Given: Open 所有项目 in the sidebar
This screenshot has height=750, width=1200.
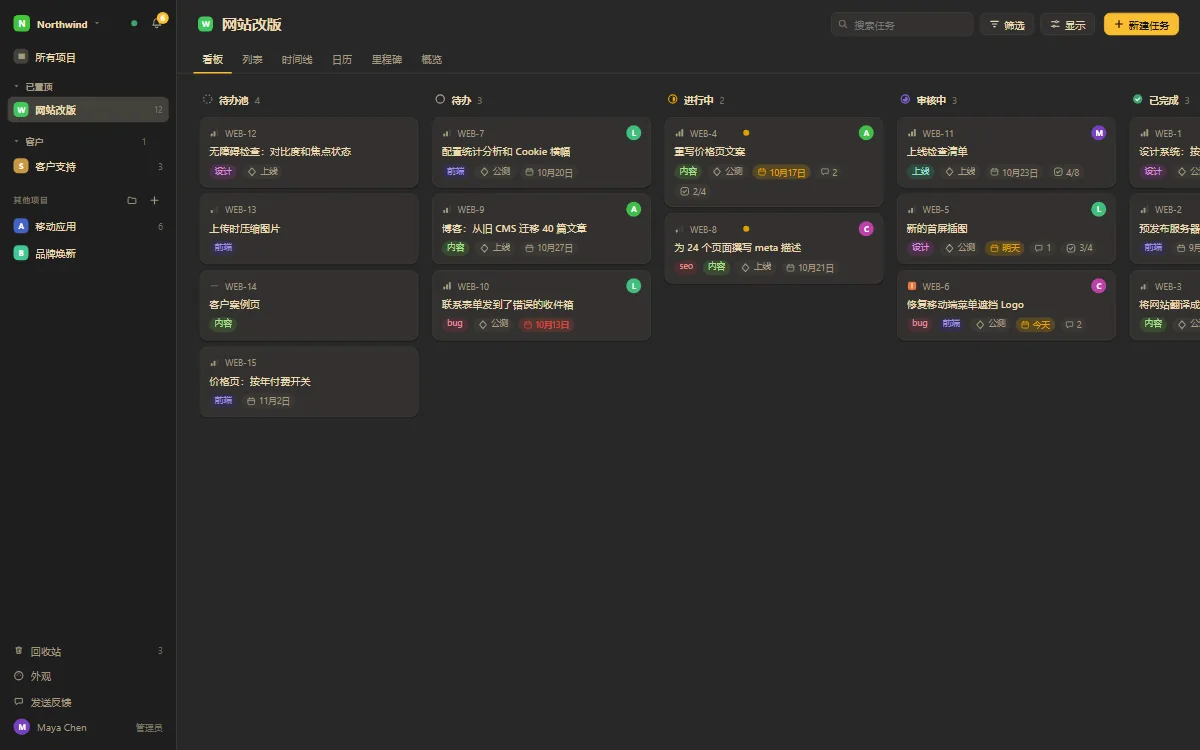Looking at the screenshot, I should point(88,57).
